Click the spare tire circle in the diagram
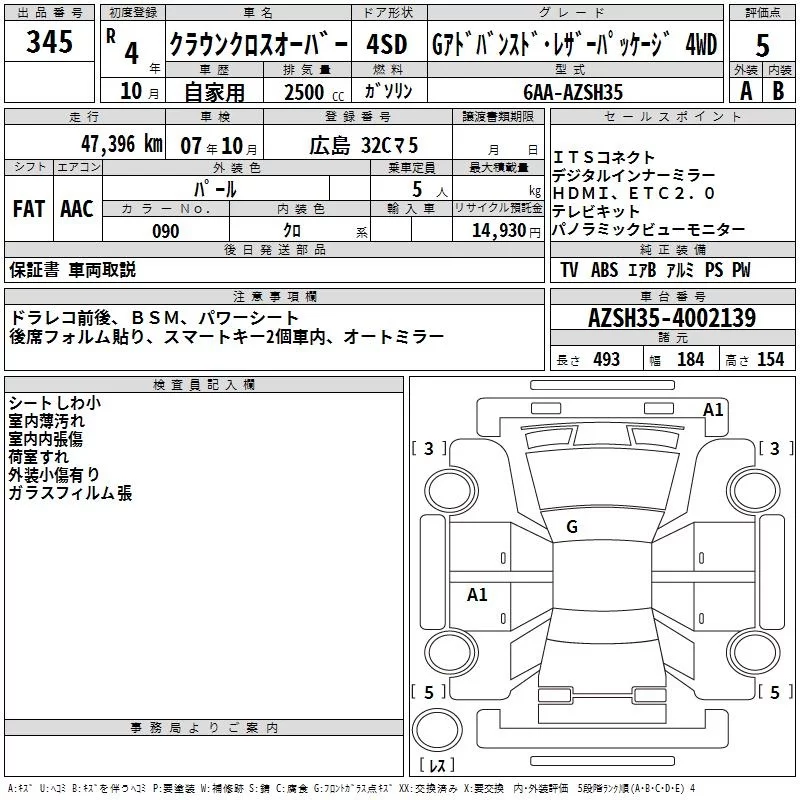 tap(437, 731)
